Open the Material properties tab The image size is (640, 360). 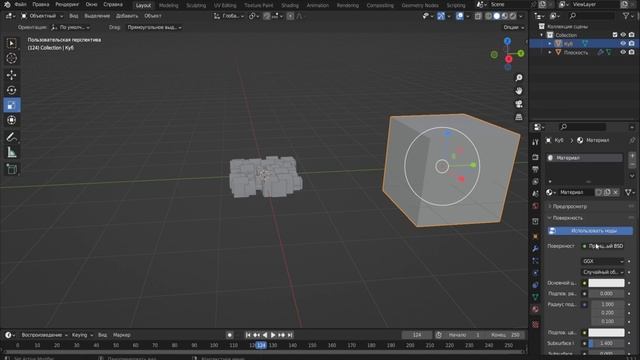pyautogui.click(x=536, y=309)
